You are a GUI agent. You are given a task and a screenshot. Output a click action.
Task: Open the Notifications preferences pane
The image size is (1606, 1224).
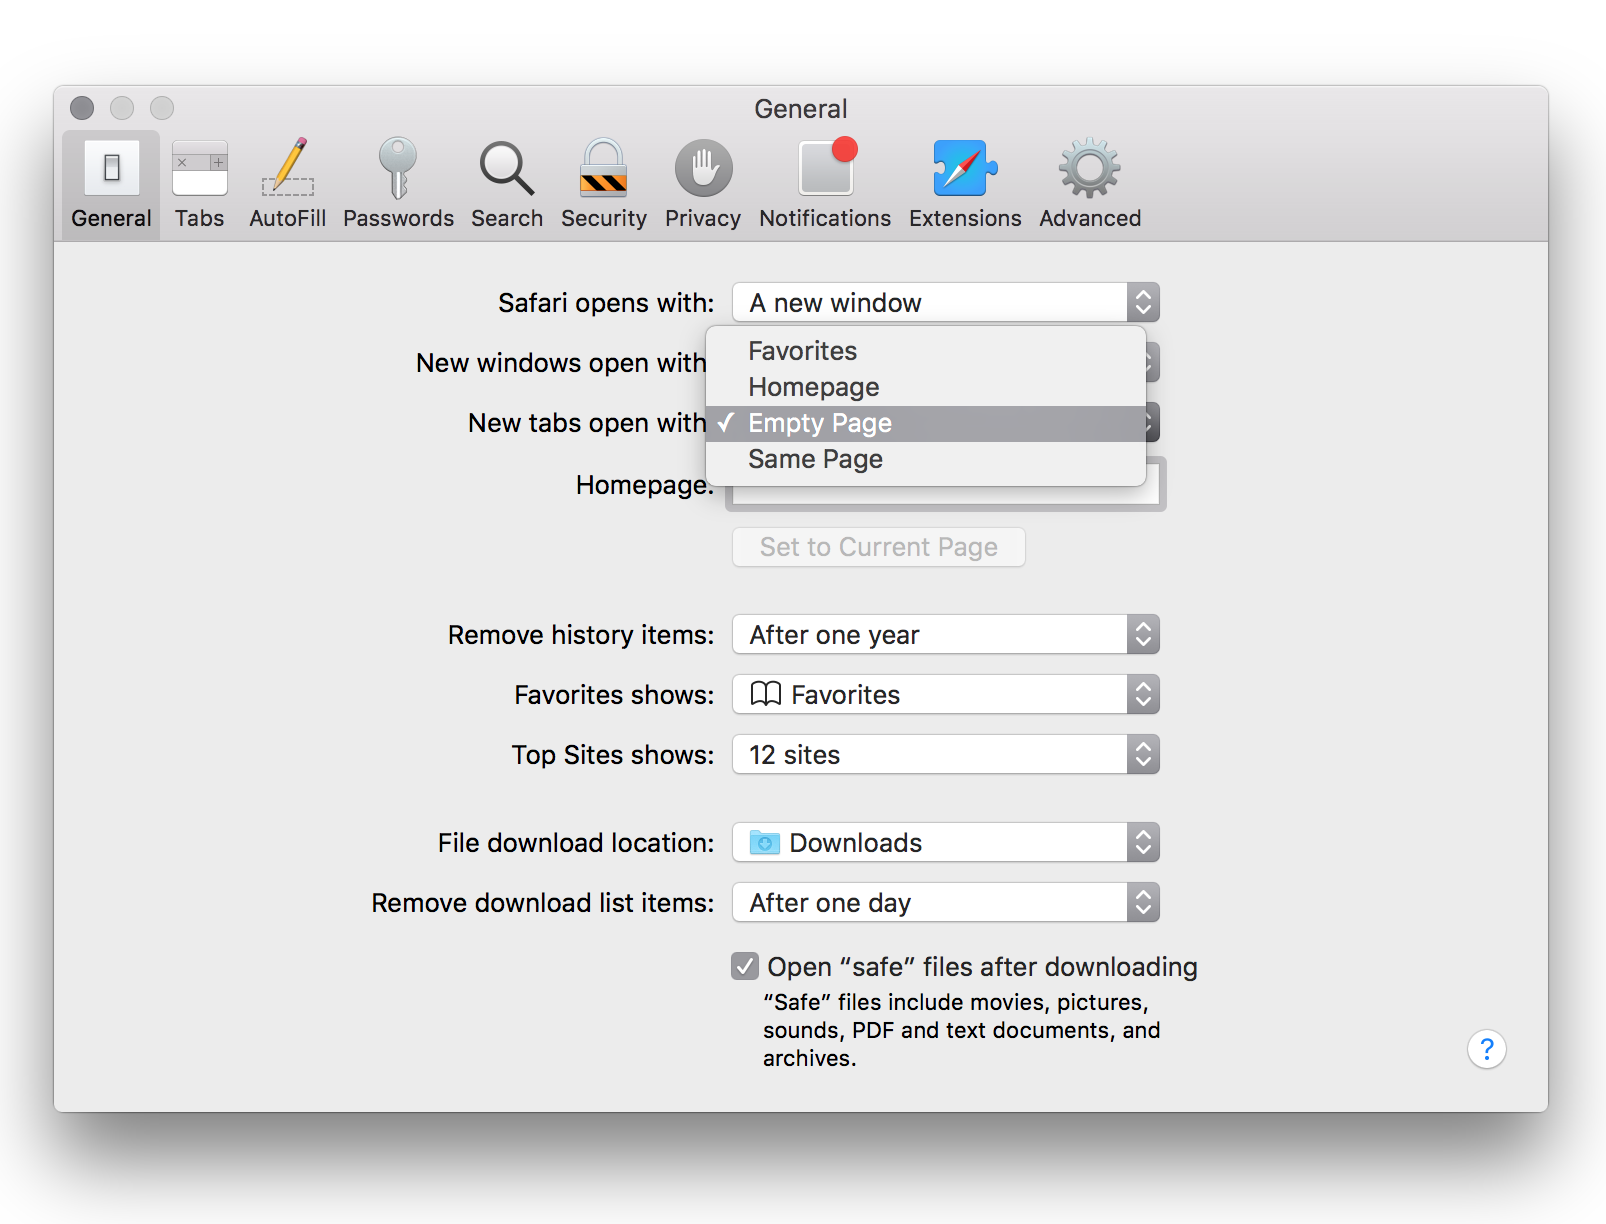825,185
